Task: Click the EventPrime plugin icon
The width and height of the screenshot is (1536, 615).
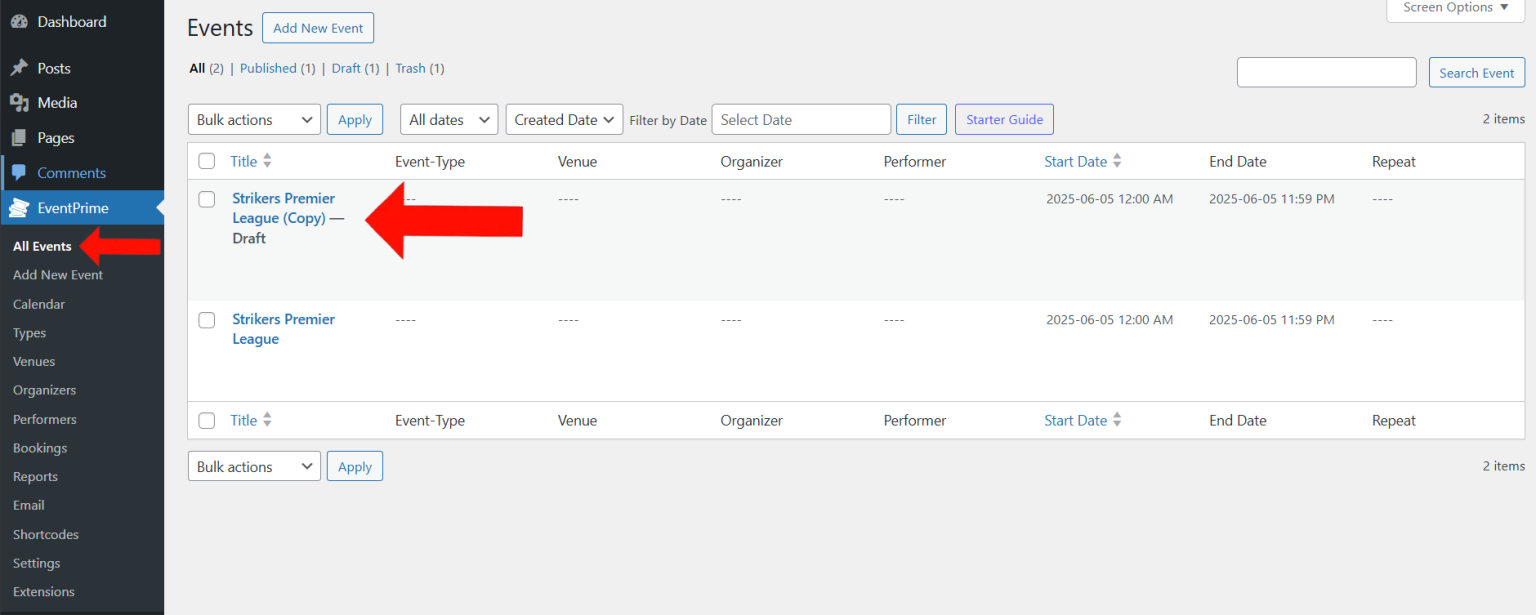Action: pos(19,208)
